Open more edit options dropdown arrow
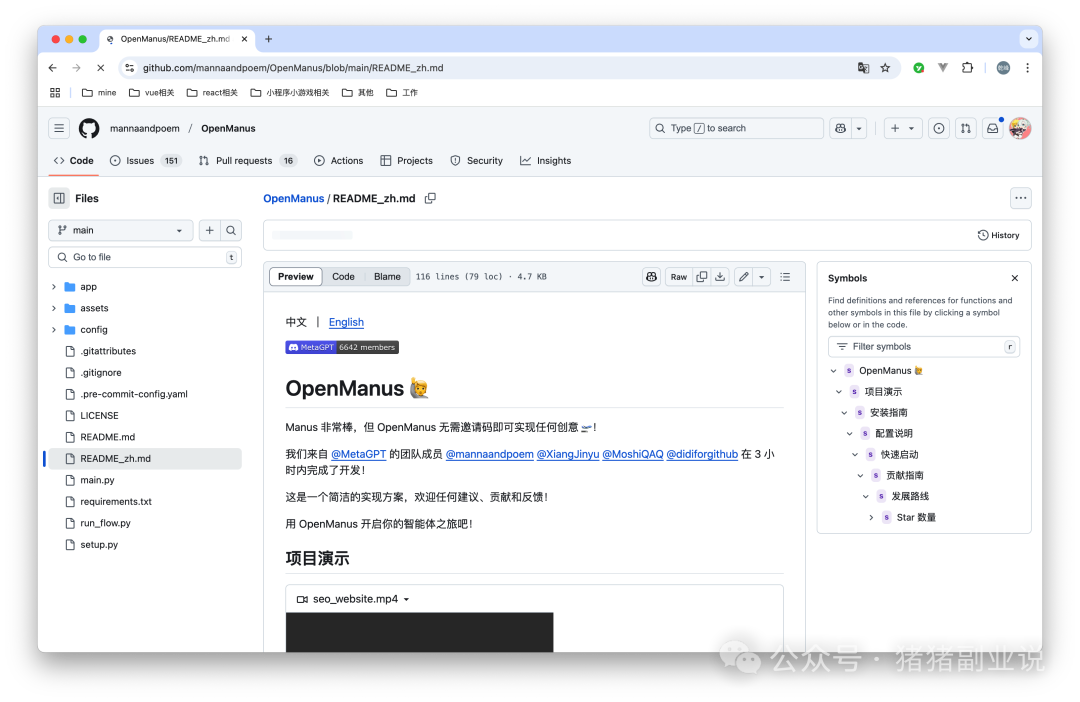The width and height of the screenshot is (1080, 702). click(762, 277)
